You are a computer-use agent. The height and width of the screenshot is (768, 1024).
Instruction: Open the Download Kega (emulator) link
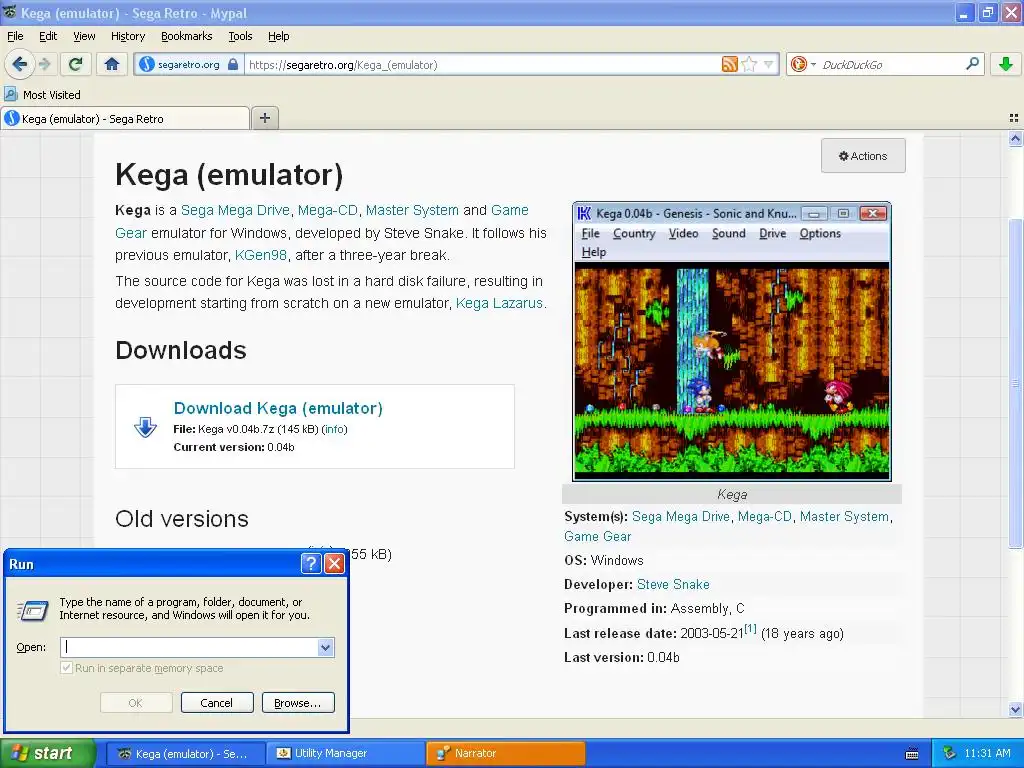point(278,408)
